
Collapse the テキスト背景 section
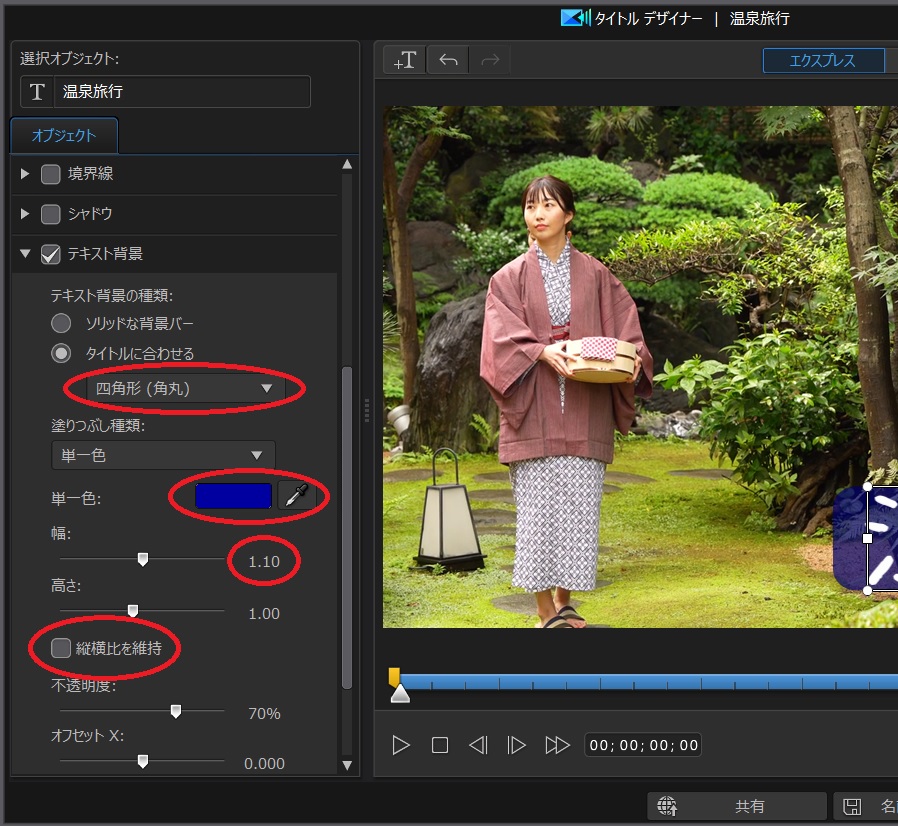click(25, 253)
